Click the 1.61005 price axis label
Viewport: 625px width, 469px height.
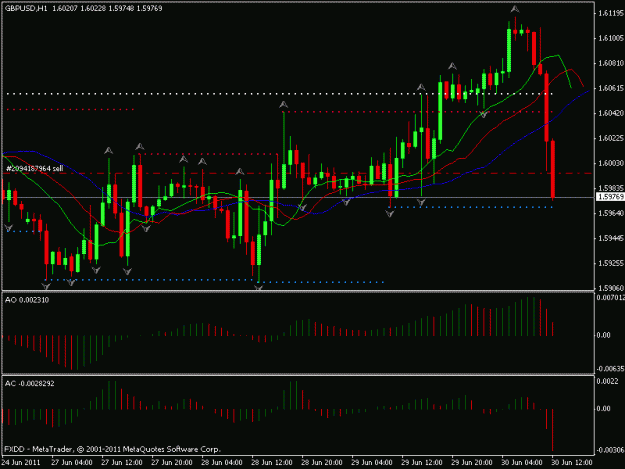[611, 38]
